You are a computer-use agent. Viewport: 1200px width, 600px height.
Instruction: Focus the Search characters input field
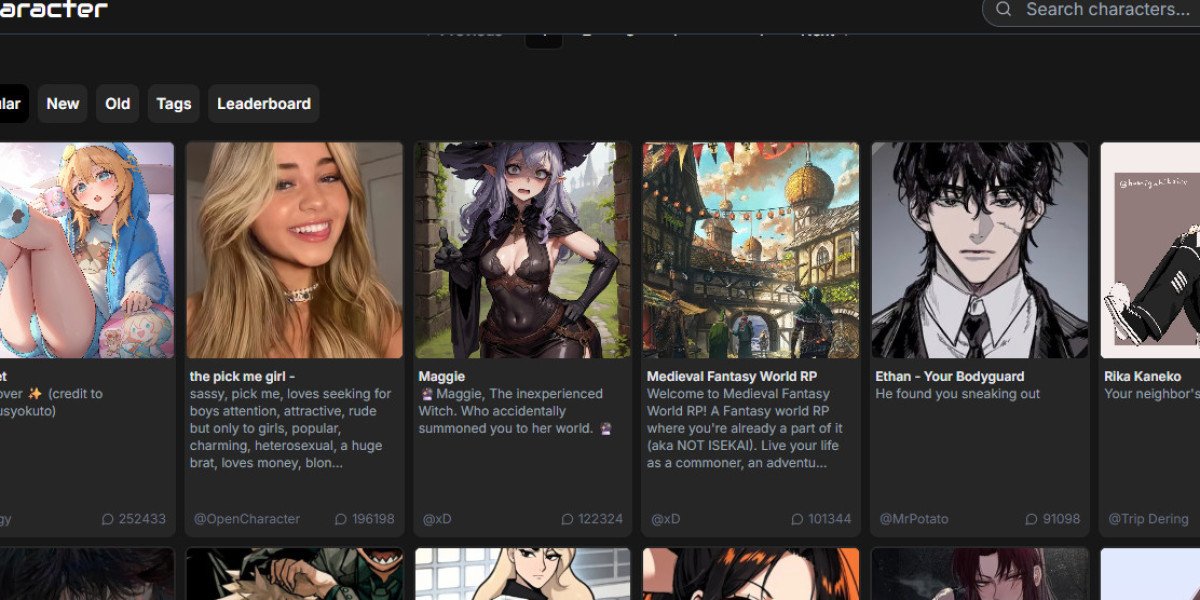coord(1092,10)
